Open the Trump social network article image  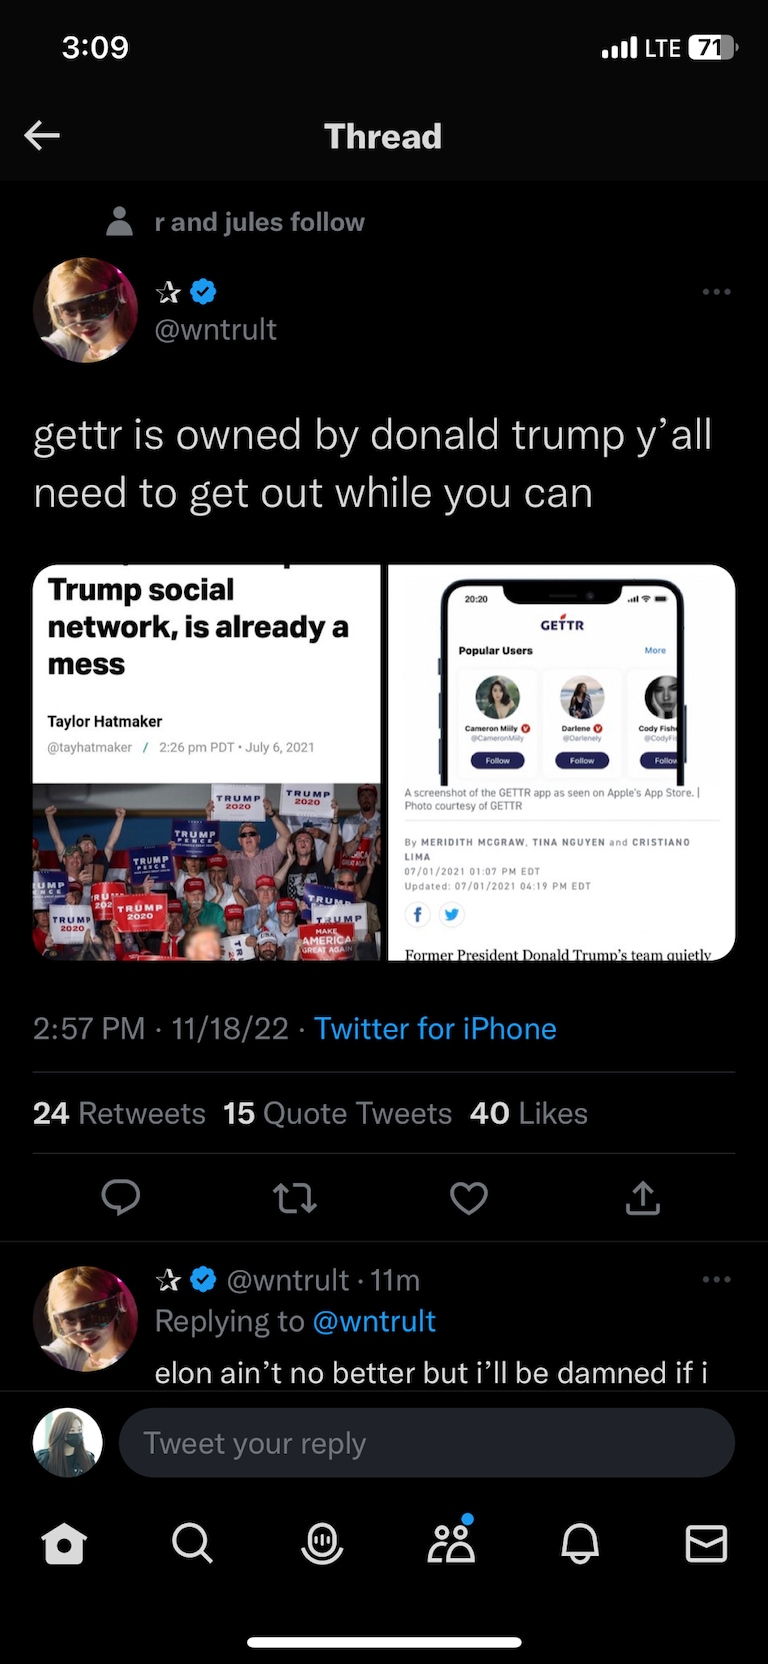click(x=207, y=762)
